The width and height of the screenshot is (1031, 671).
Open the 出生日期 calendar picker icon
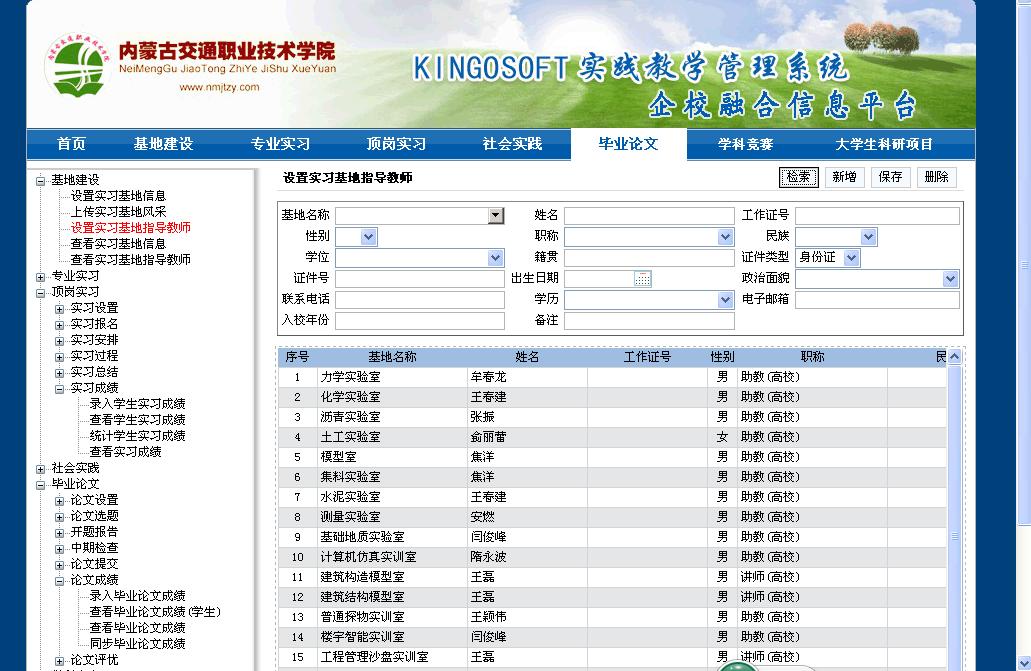[x=642, y=279]
